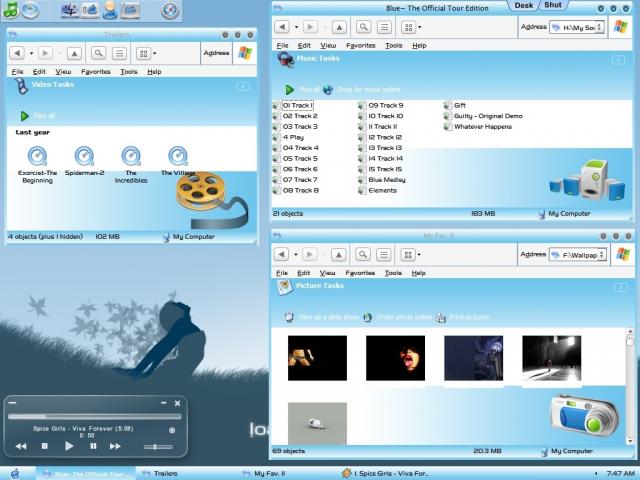This screenshot has height=480, width=640.
Task: Select the open-mouth face wallpaper thumbnail
Action: (x=396, y=358)
